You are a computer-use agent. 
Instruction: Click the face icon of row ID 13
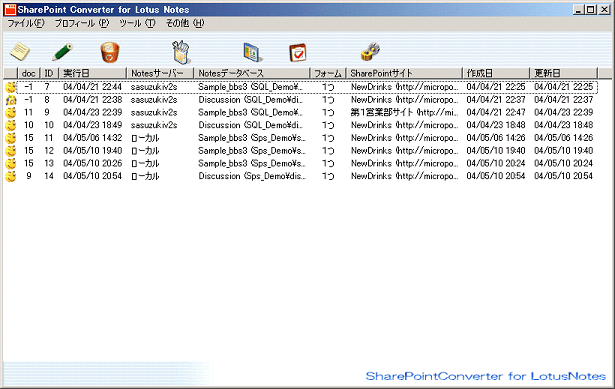point(11,164)
